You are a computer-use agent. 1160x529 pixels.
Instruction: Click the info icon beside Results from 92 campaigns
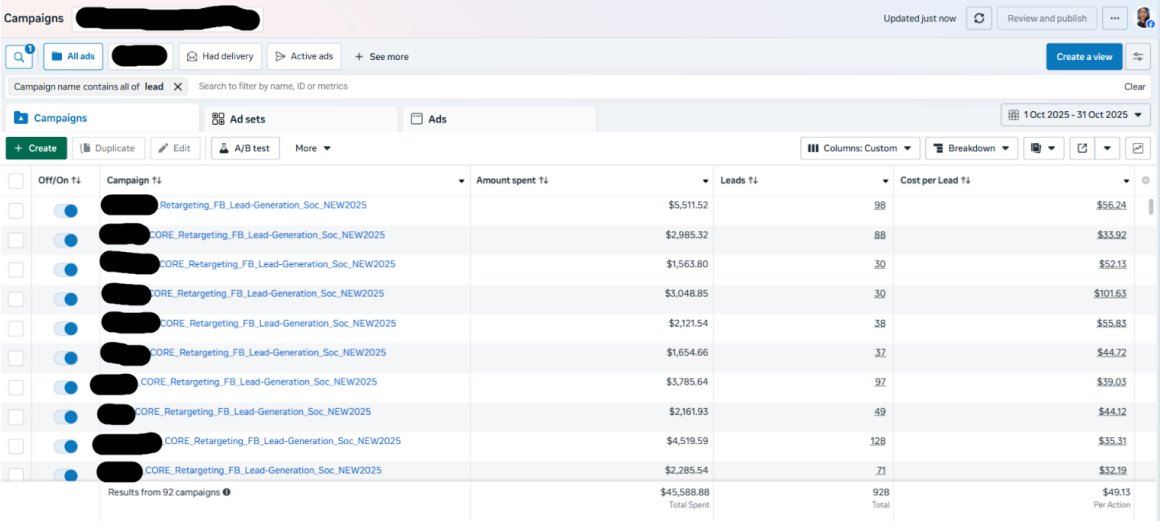click(226, 492)
